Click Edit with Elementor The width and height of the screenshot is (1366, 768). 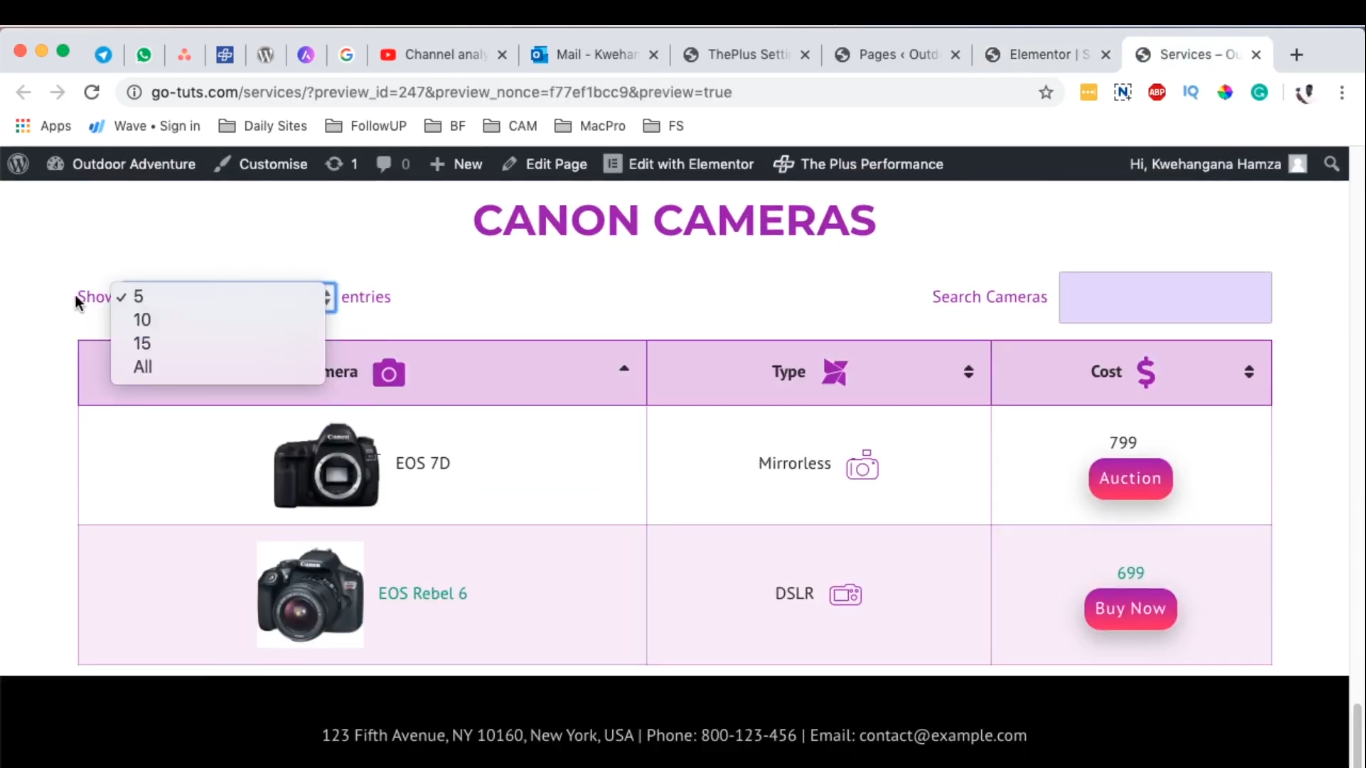point(679,164)
